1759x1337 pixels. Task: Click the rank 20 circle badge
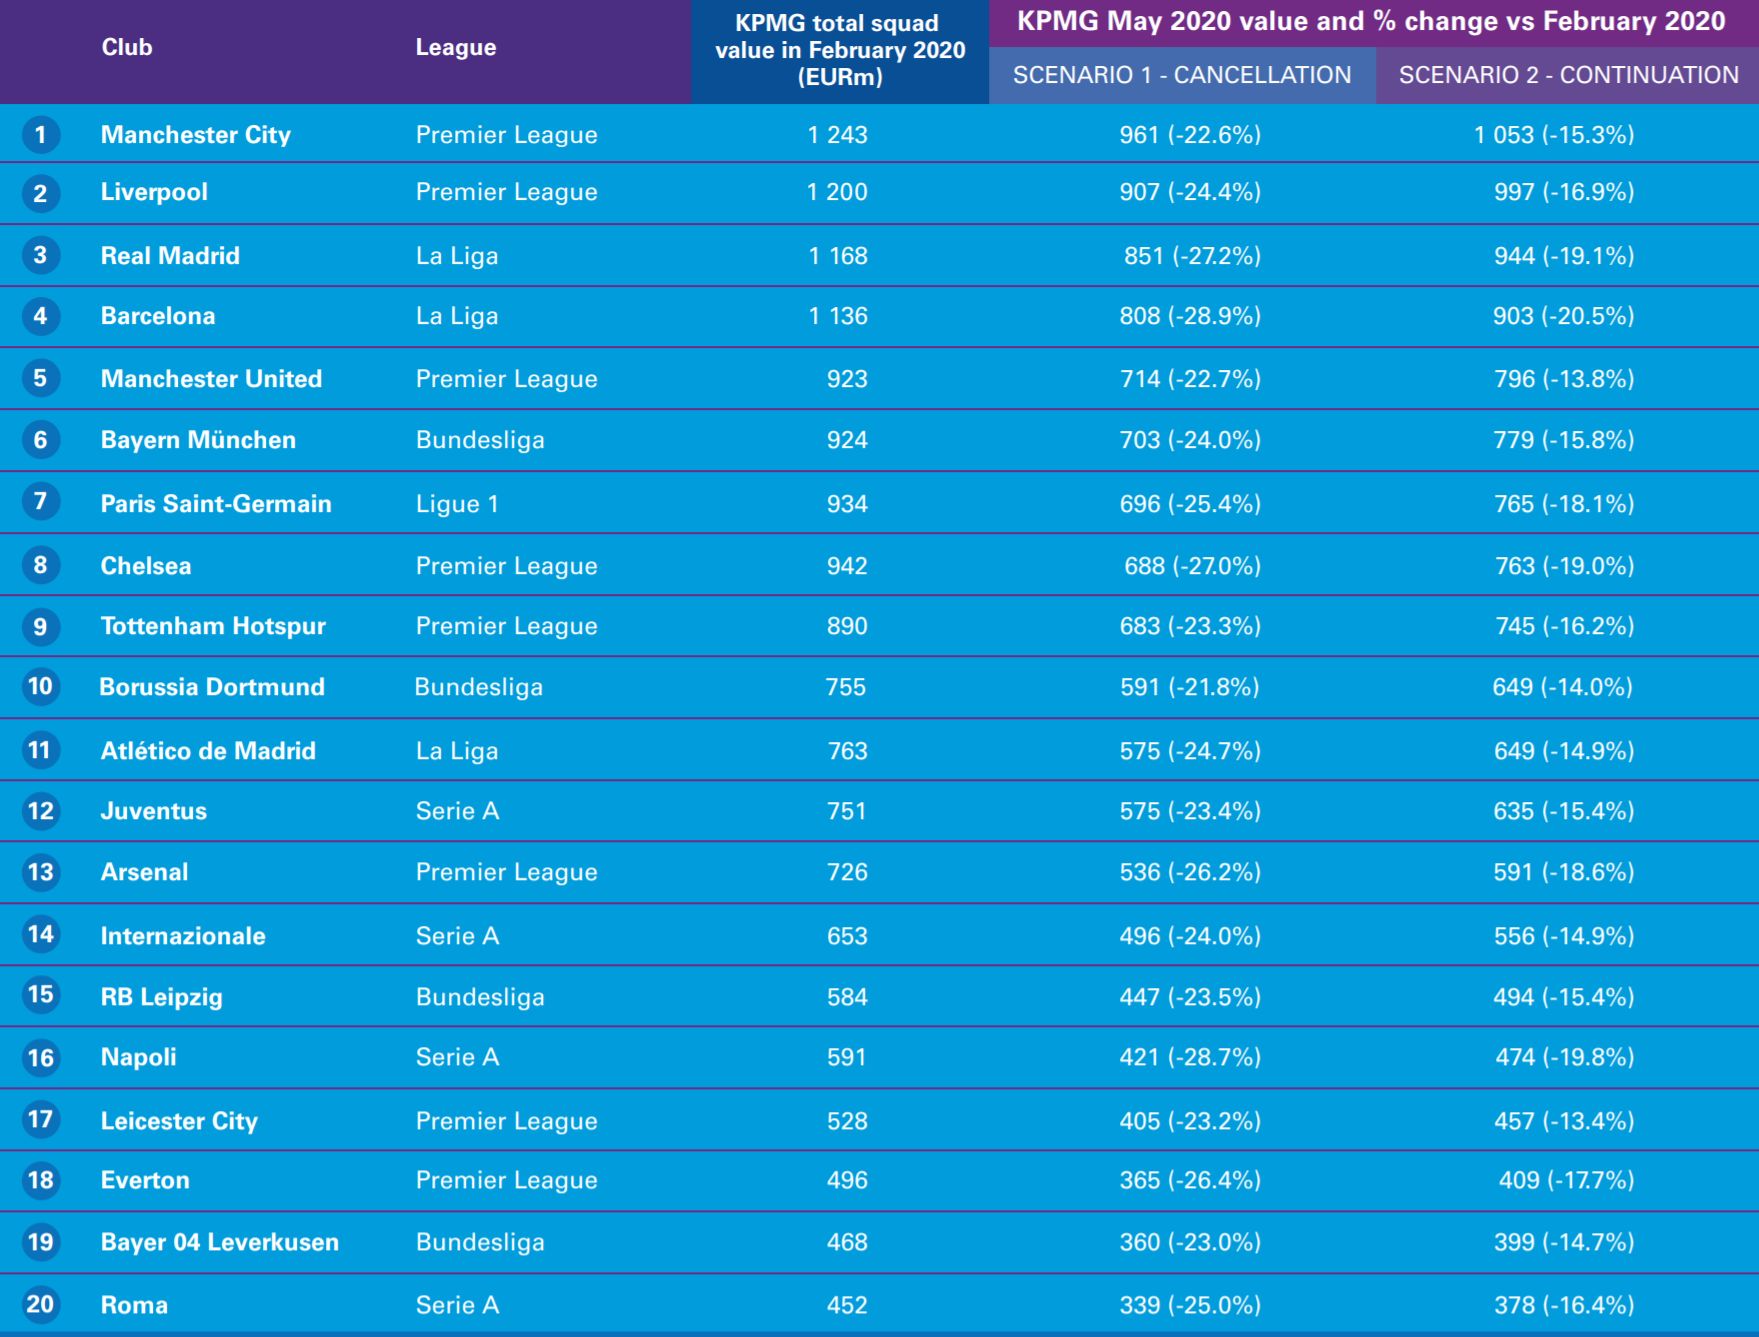click(x=40, y=1304)
